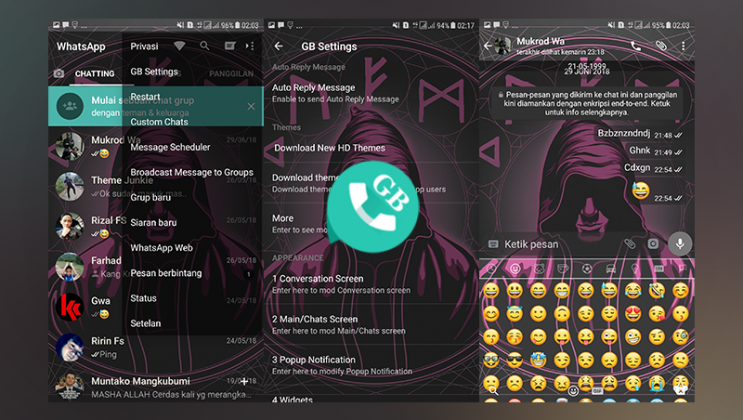The width and height of the screenshot is (743, 420).
Task: Tap the paperclip icon in chat header
Action: pos(661,46)
